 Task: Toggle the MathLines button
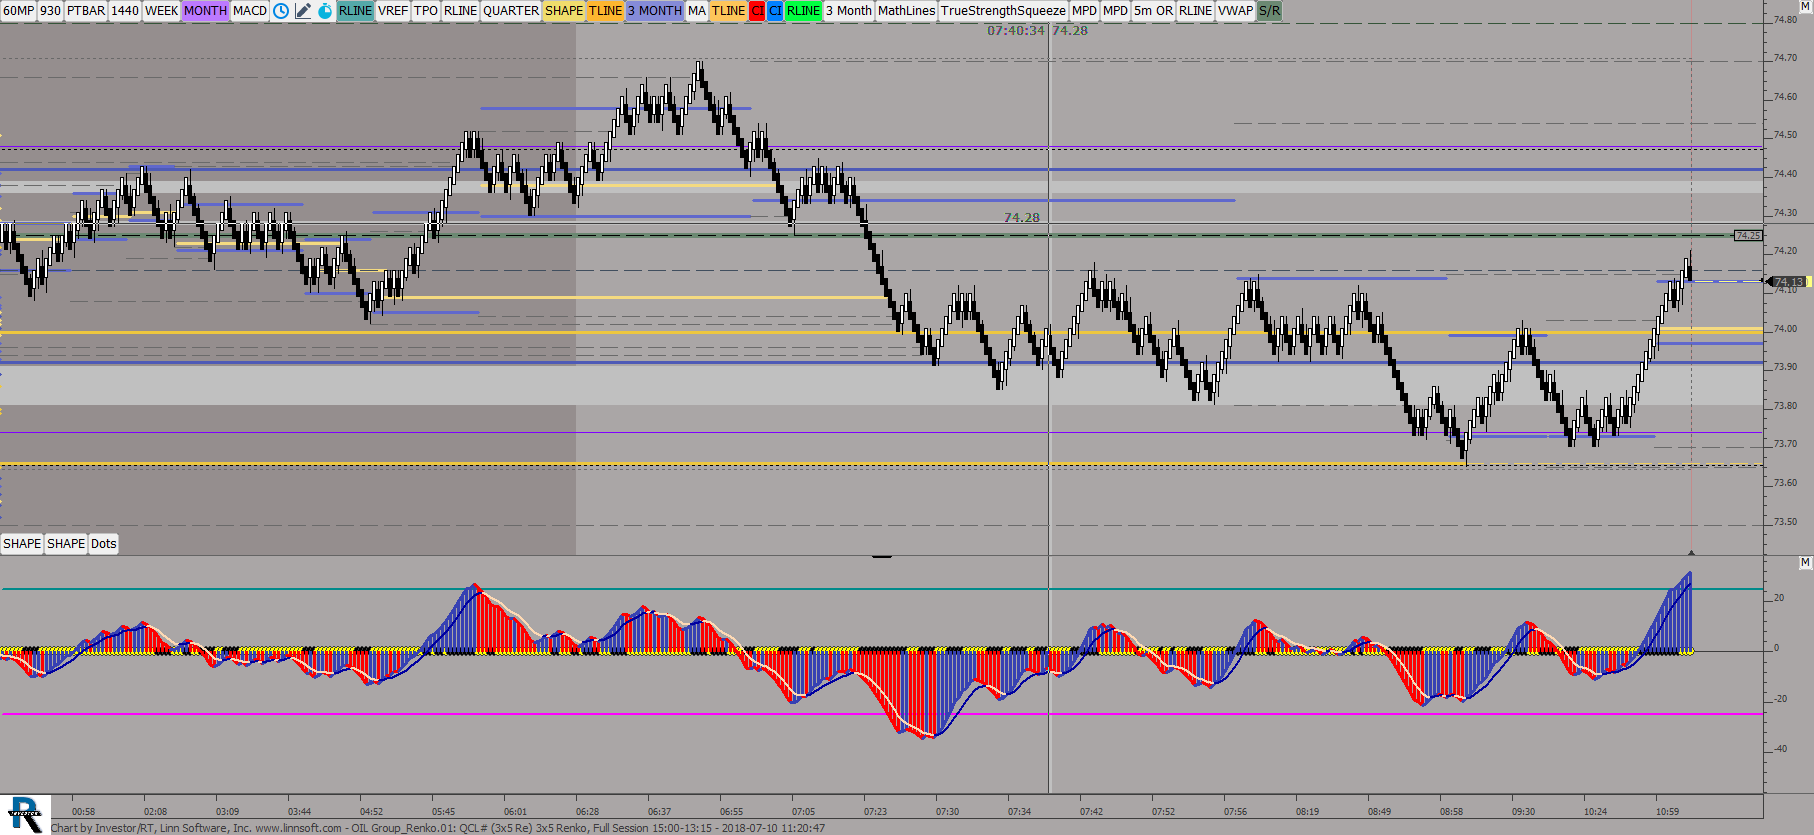[907, 11]
